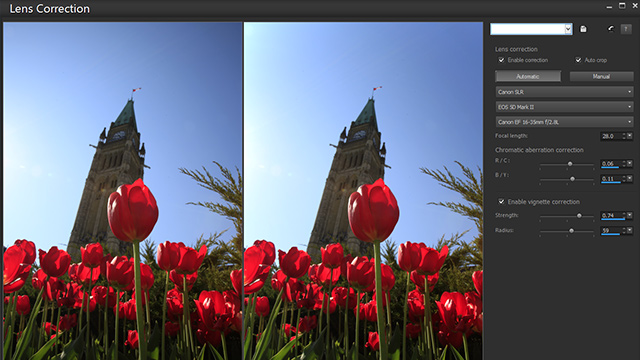
Task: Click the Focal length value field
Action: (611, 136)
